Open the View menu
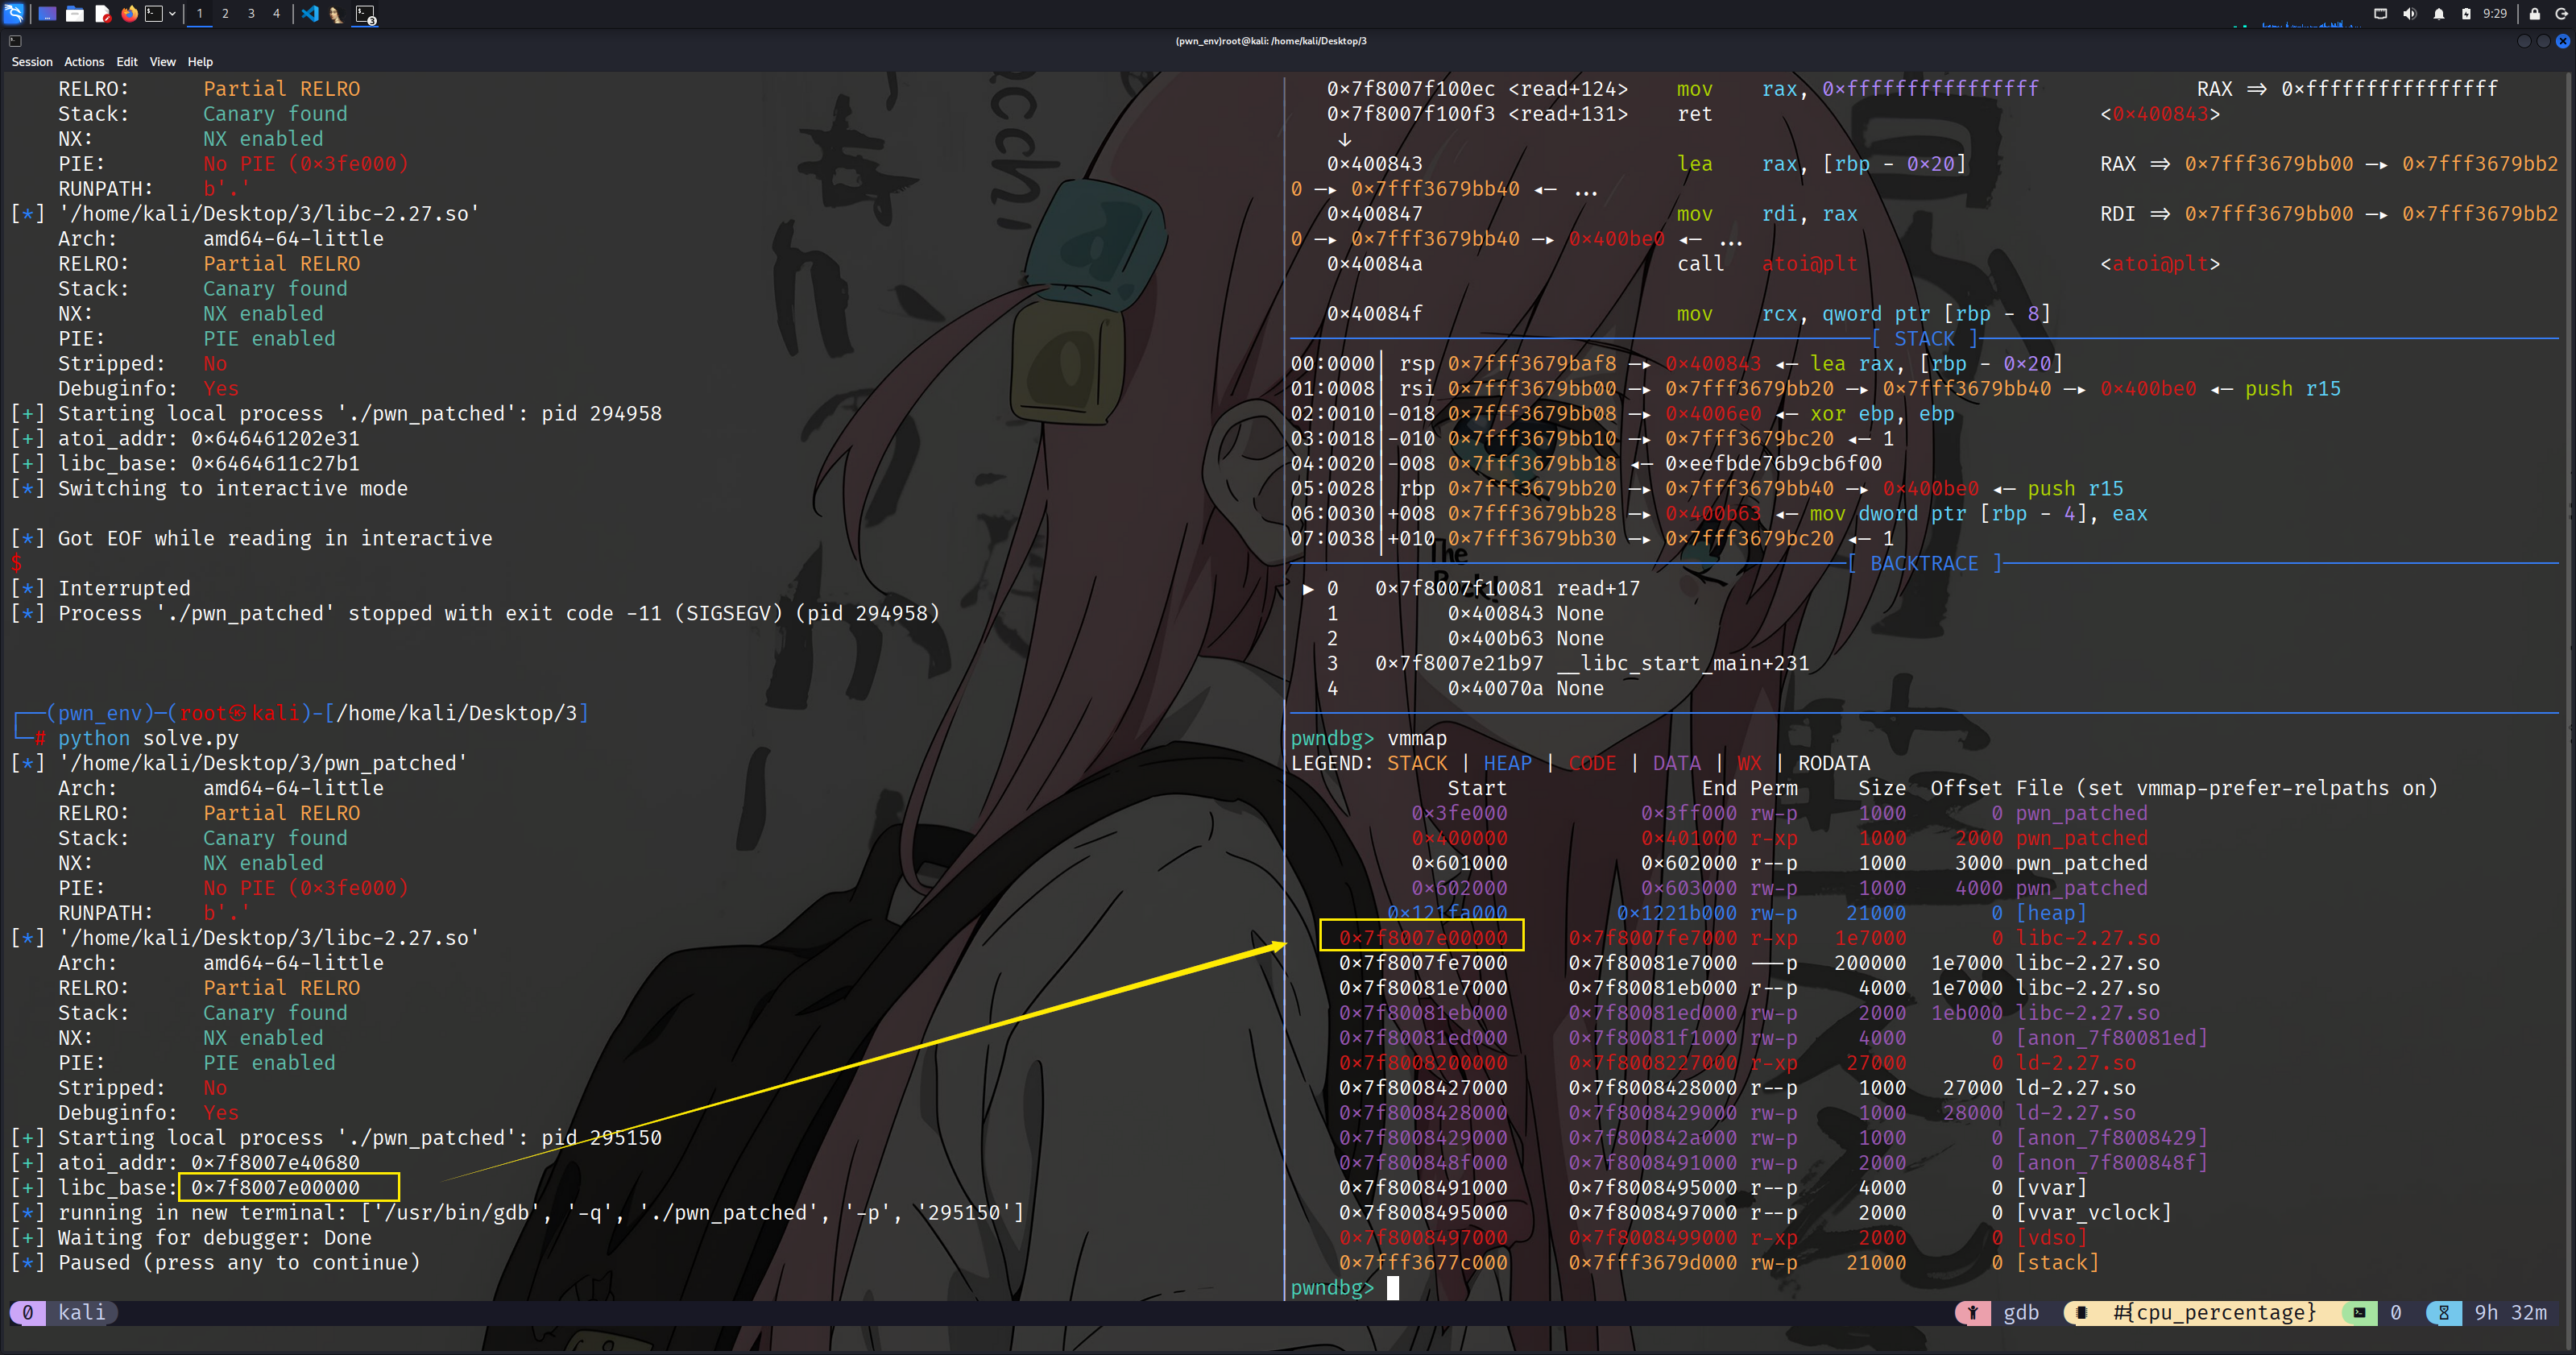 [x=163, y=62]
